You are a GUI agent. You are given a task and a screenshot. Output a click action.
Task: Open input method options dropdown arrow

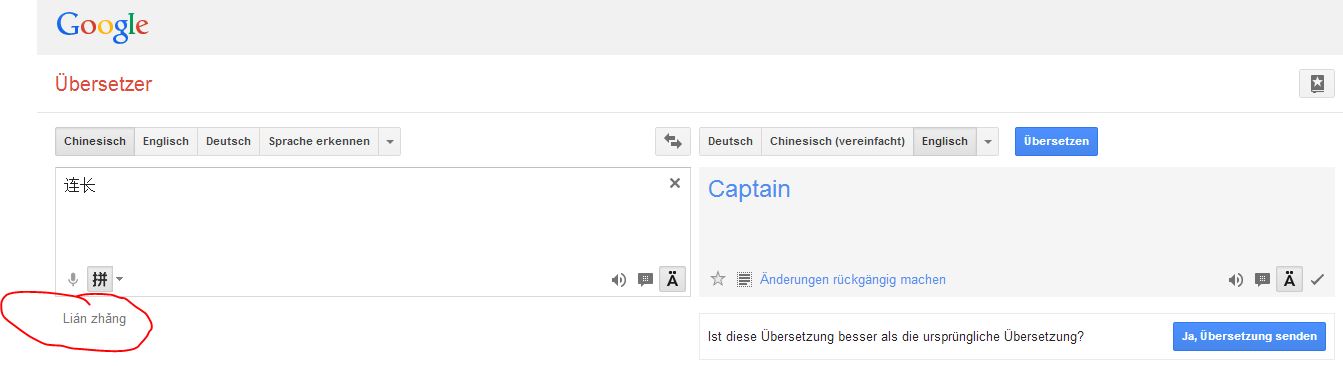120,279
